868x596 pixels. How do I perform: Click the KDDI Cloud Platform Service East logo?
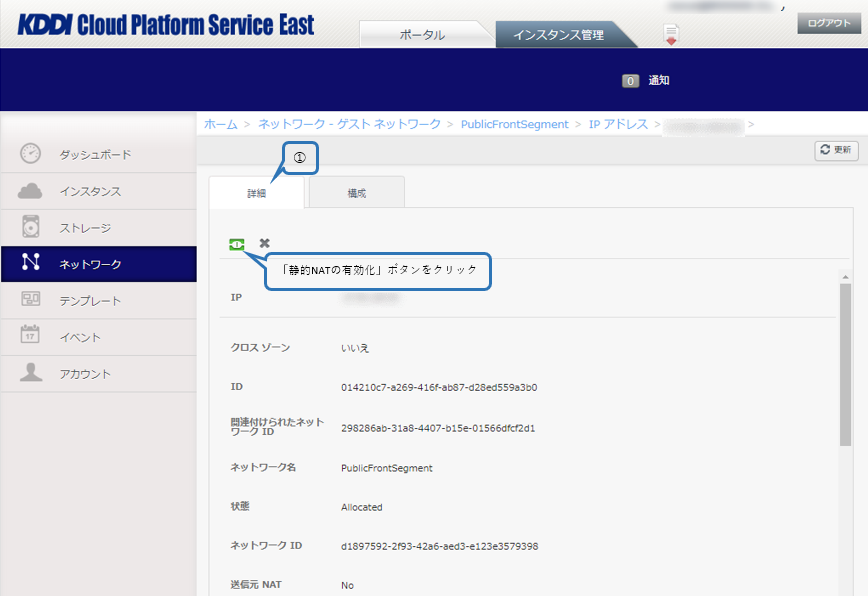coord(166,25)
